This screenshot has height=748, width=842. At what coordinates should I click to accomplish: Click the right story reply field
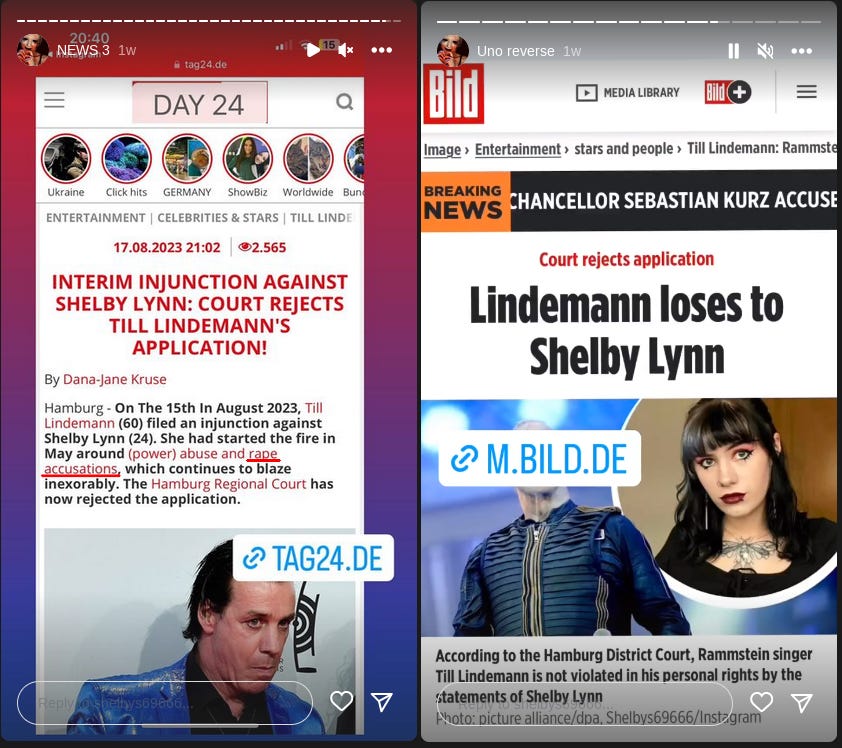coord(585,704)
